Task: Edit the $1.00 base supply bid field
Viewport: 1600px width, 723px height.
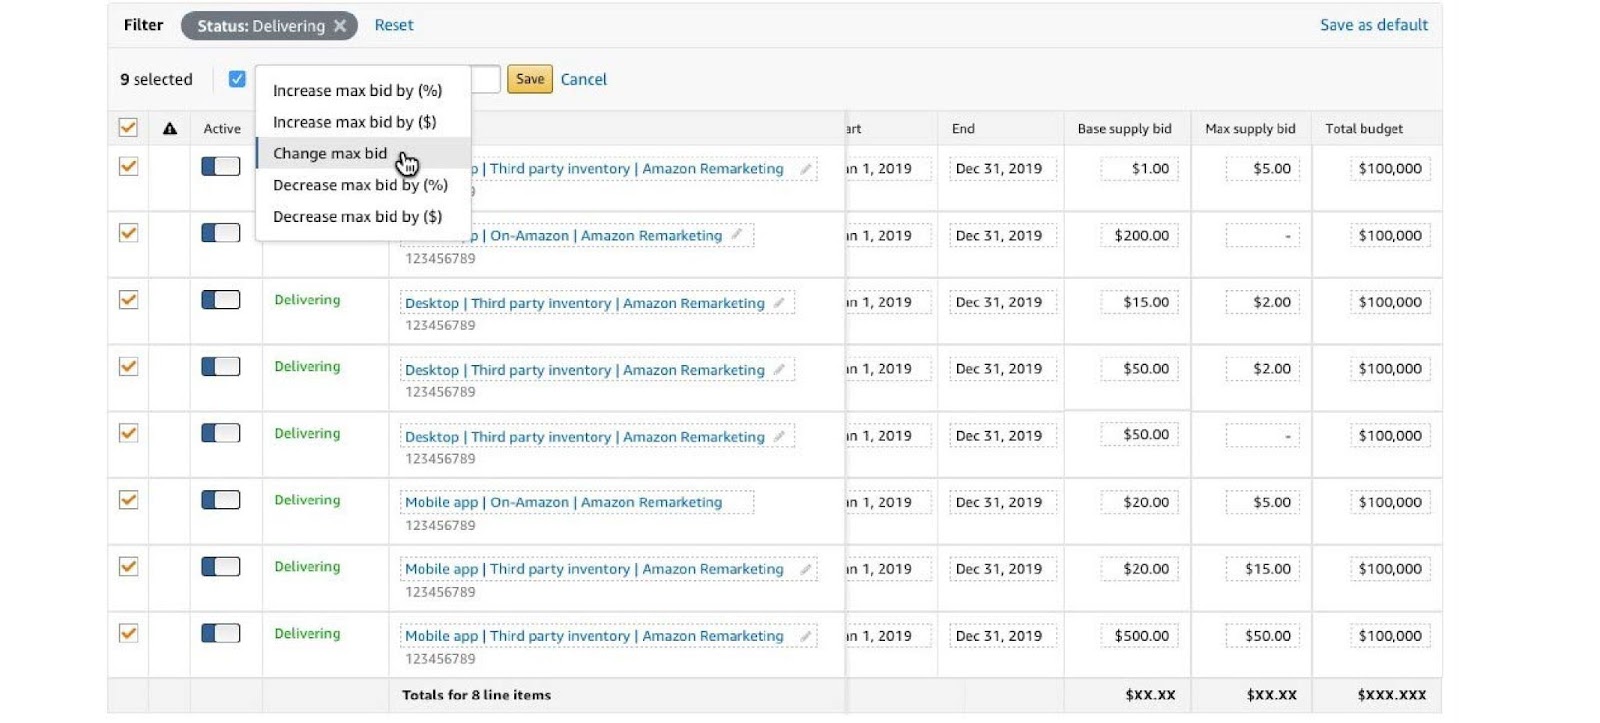Action: (1139, 169)
